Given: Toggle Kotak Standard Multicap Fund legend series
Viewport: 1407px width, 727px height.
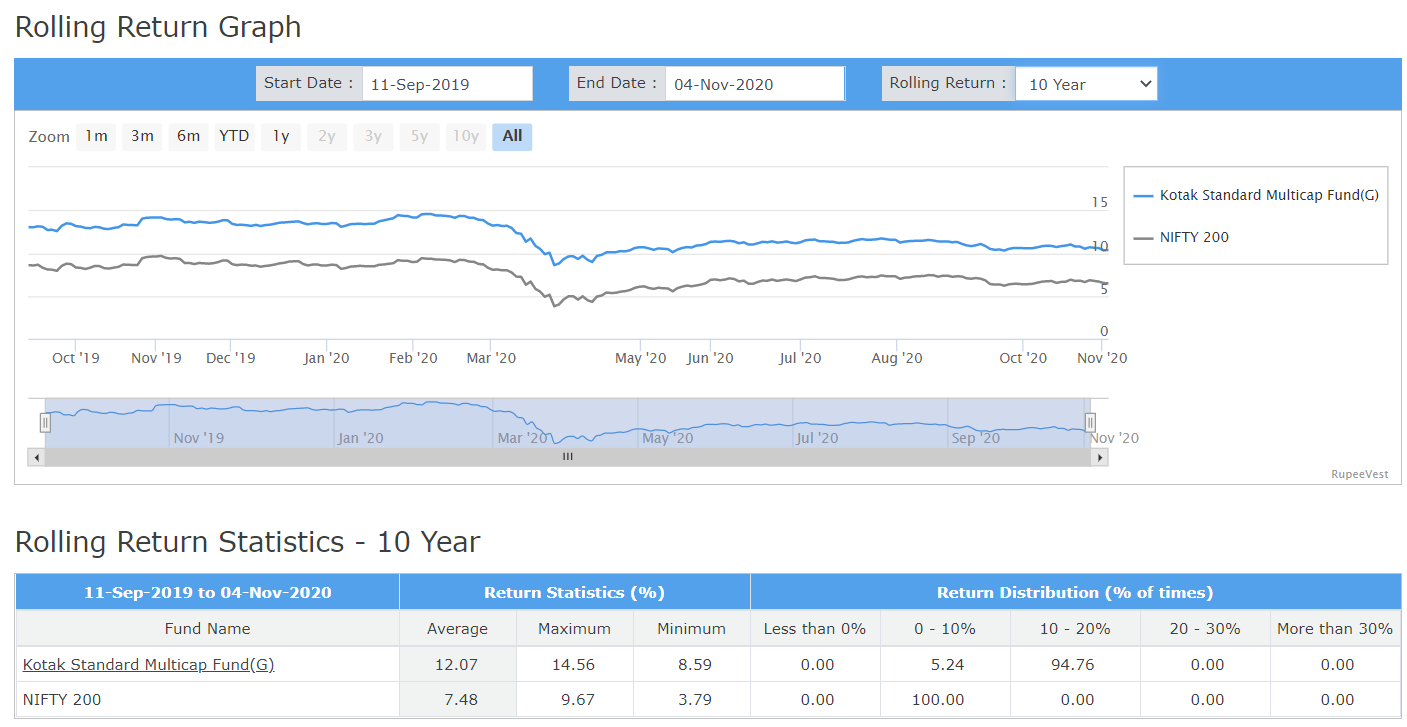Looking at the screenshot, I should coord(1257,195).
